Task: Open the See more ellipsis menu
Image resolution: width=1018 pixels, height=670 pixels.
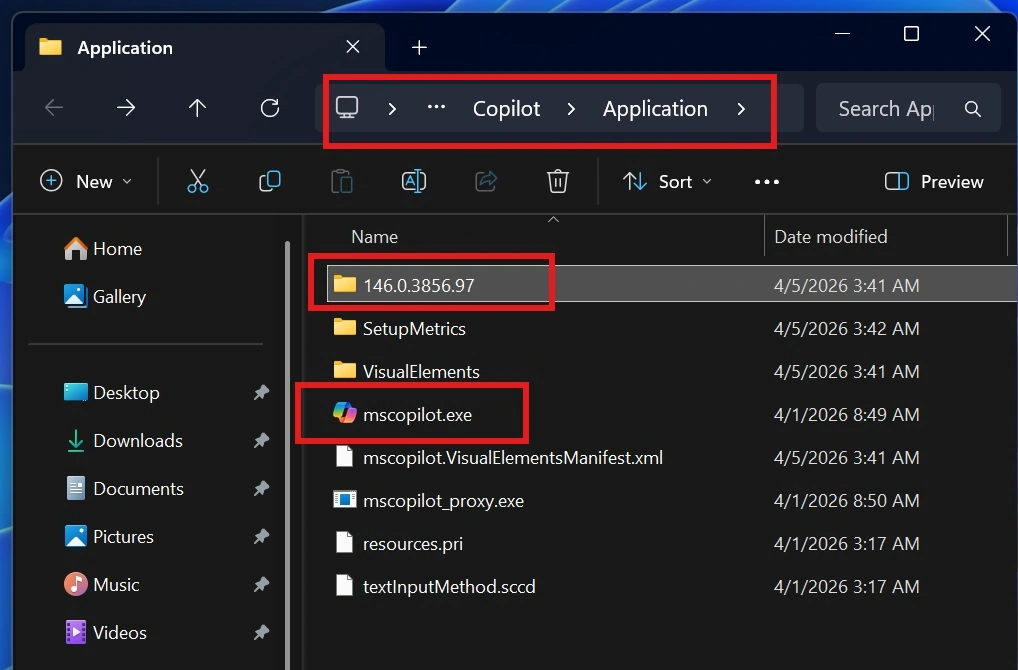Action: [766, 181]
